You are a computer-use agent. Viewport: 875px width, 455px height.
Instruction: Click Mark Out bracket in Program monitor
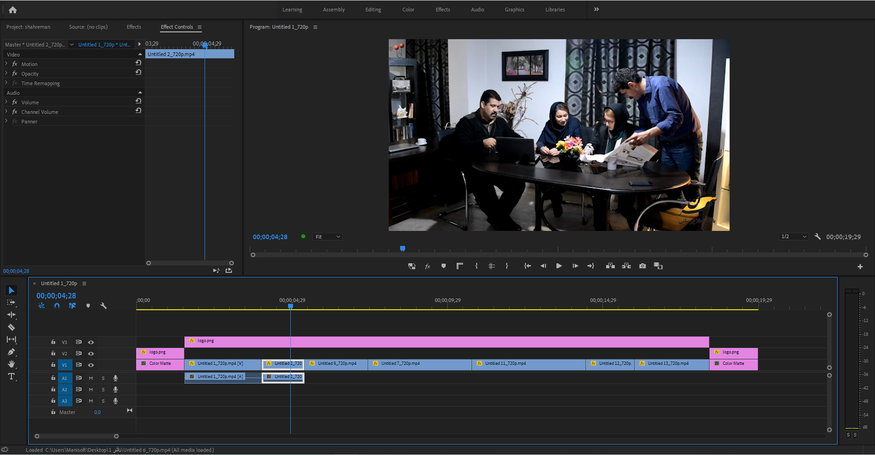(x=507, y=266)
